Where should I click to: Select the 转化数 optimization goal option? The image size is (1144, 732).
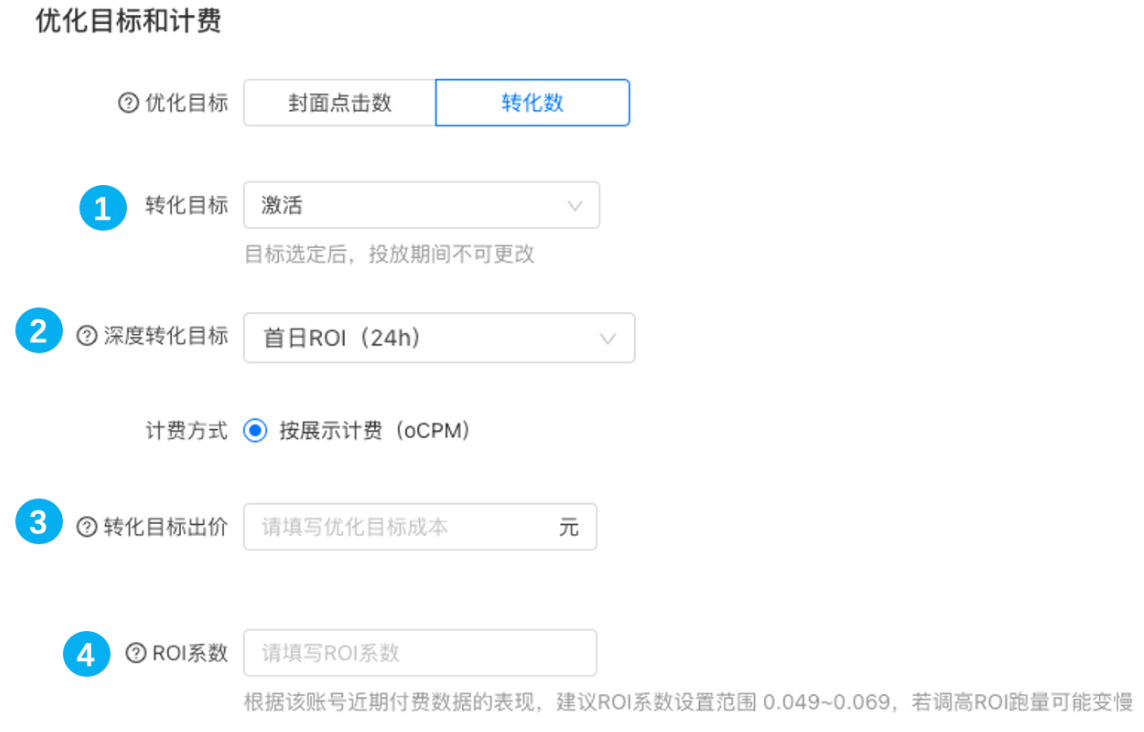[x=532, y=102]
